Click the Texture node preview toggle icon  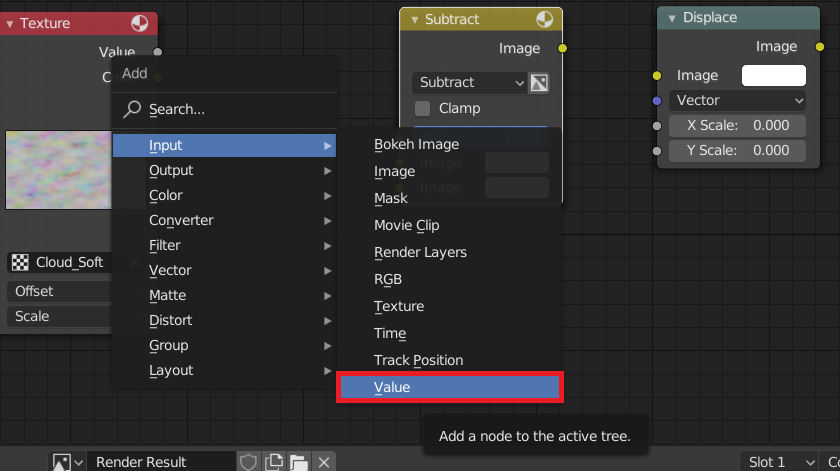[x=139, y=23]
